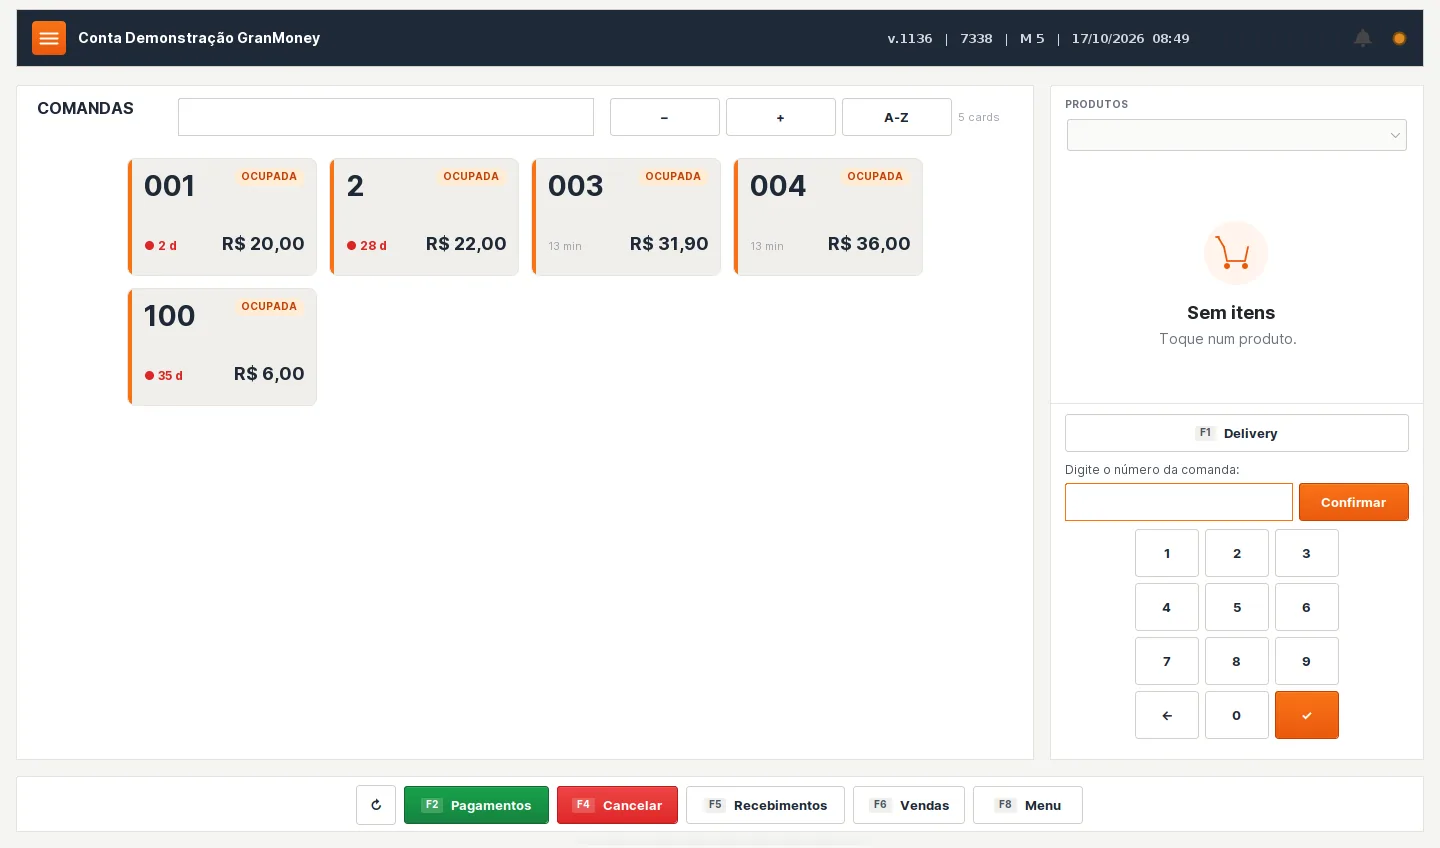Click the empty cart icon
The height and width of the screenshot is (848, 1440).
coord(1236,253)
